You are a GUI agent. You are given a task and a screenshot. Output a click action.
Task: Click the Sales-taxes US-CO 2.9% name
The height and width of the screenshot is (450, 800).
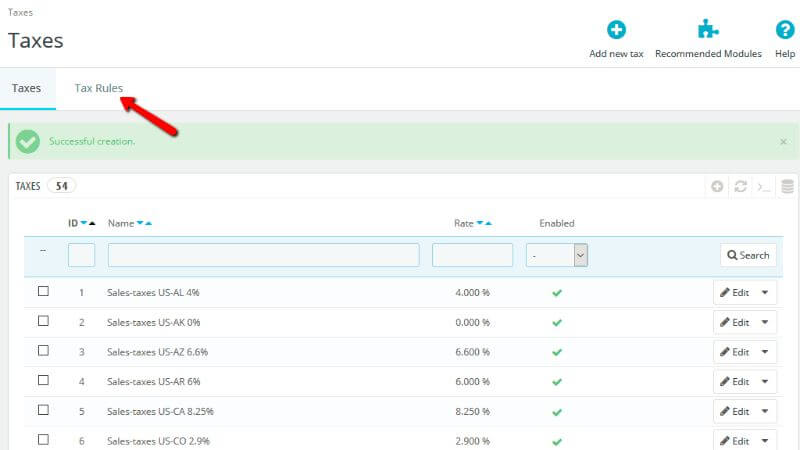[x=158, y=441]
